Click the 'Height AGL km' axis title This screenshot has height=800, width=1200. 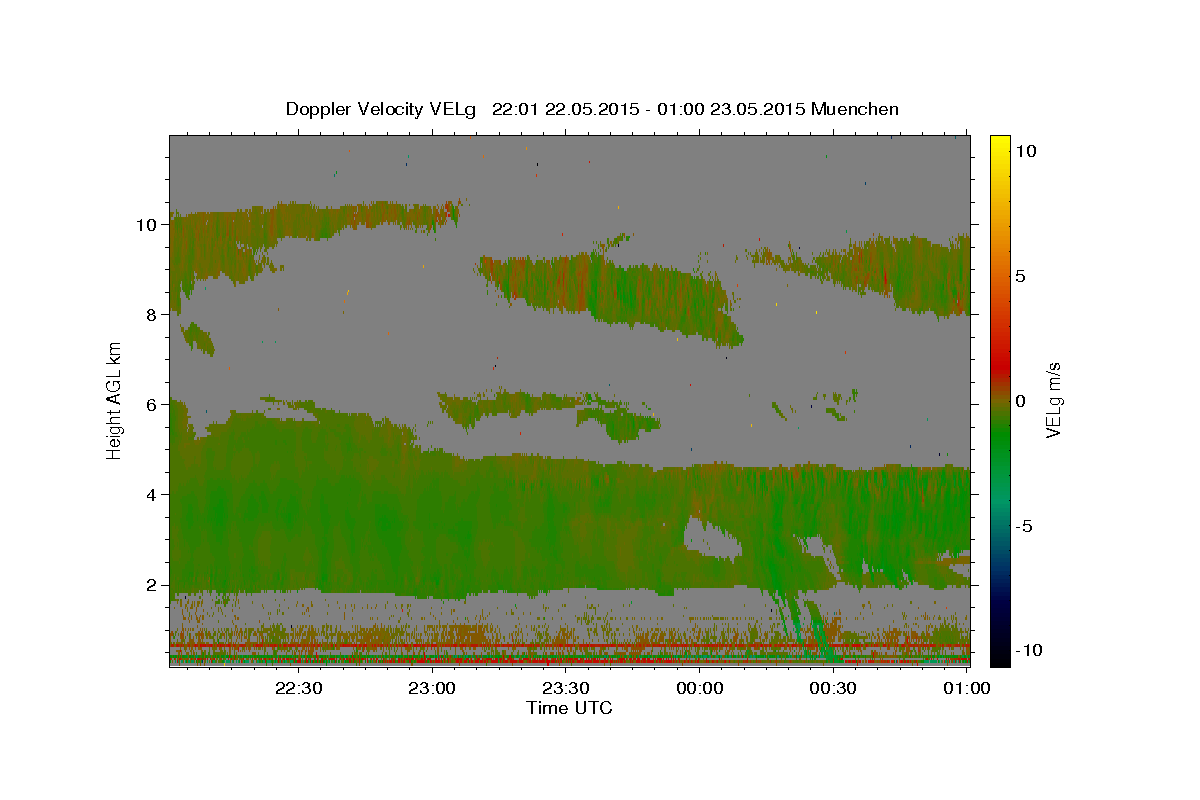point(115,400)
